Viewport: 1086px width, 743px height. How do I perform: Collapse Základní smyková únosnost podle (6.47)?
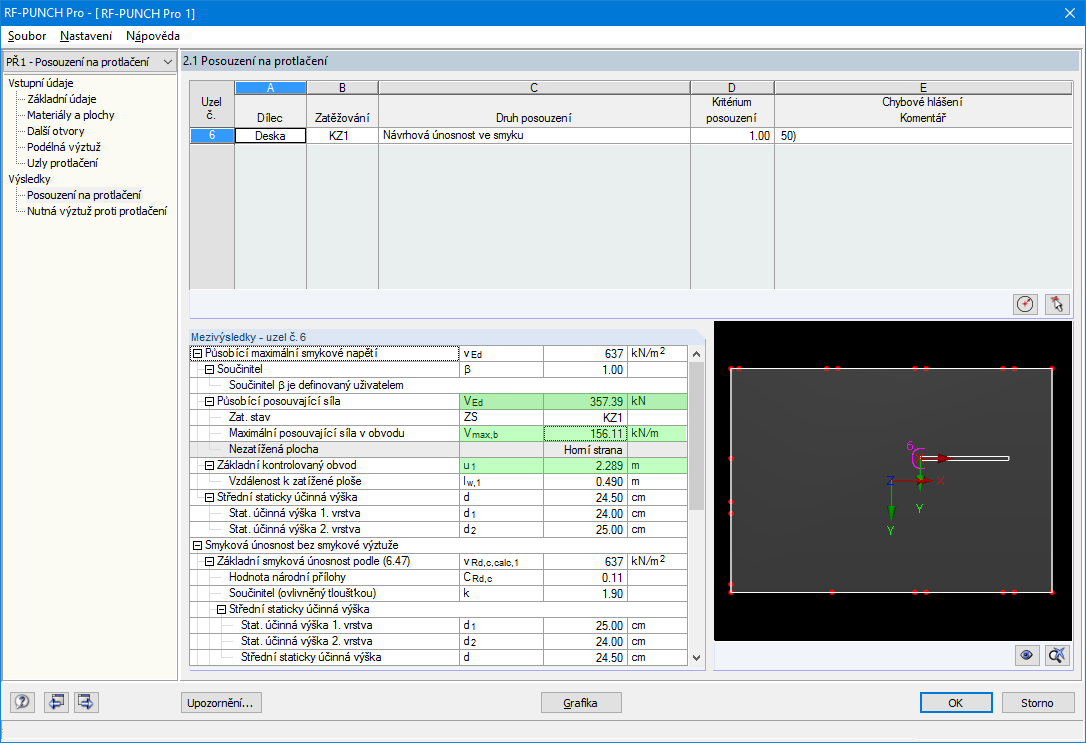tap(209, 562)
